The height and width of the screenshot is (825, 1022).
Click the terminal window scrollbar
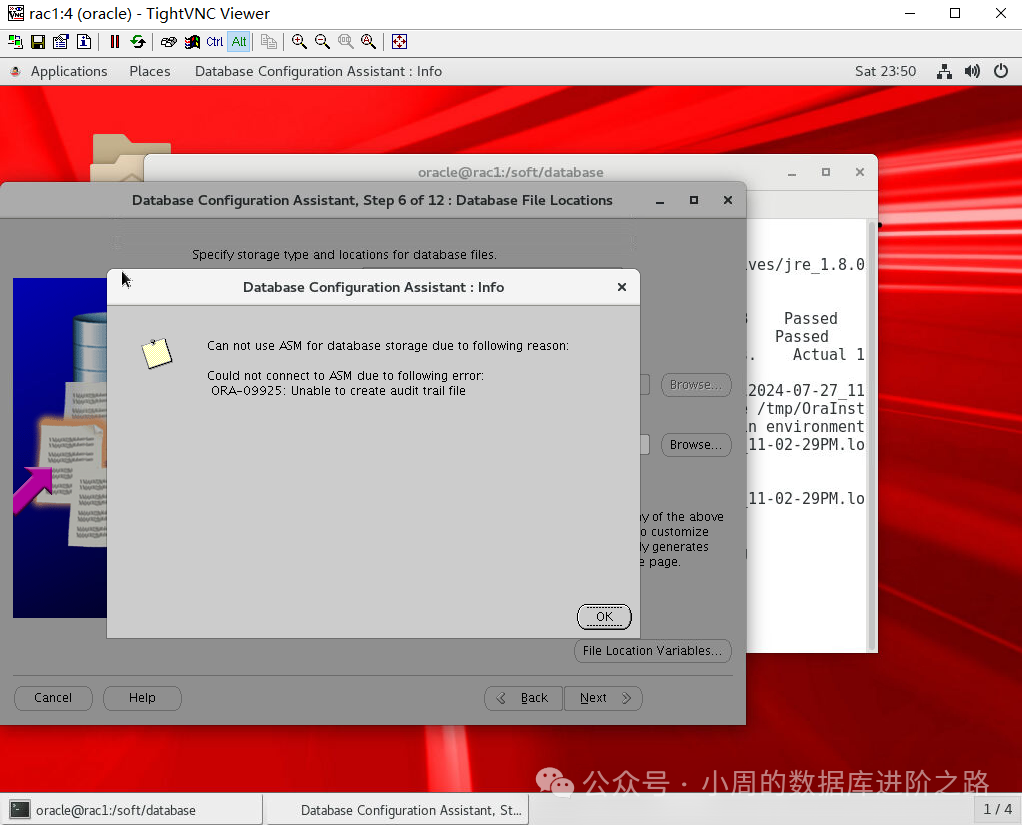coord(872,435)
